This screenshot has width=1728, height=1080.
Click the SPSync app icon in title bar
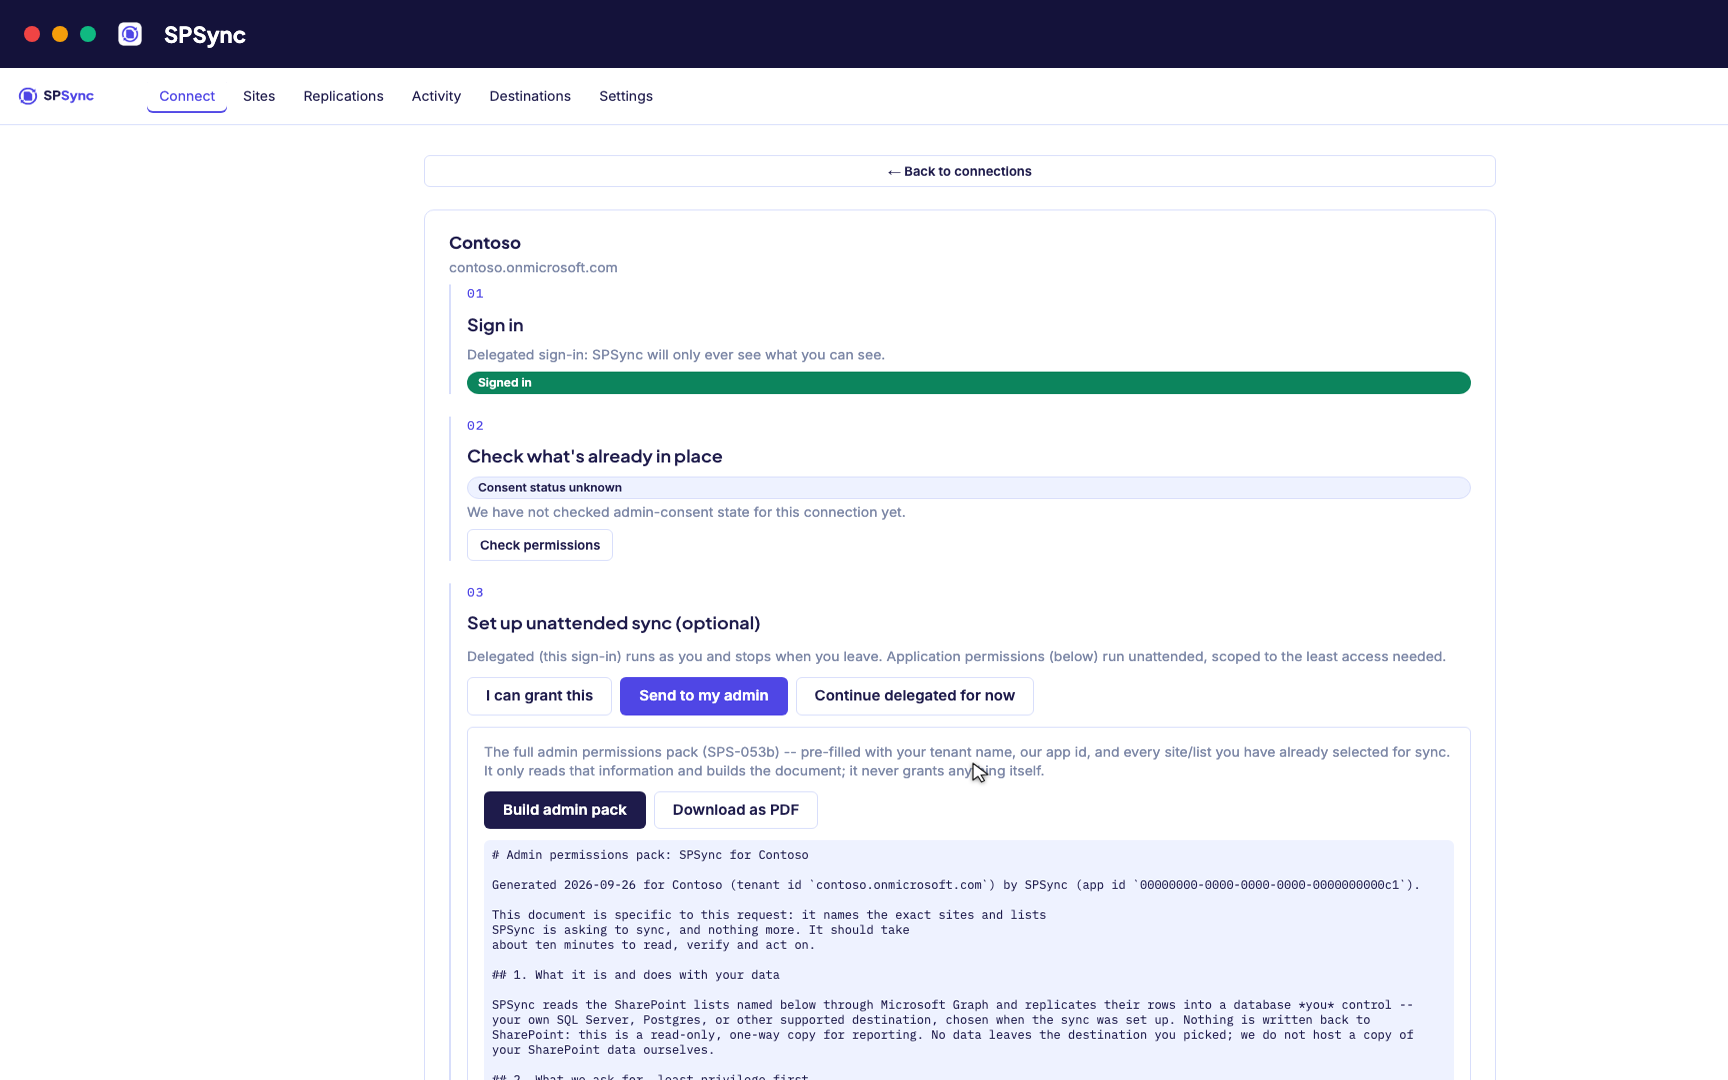click(x=130, y=34)
